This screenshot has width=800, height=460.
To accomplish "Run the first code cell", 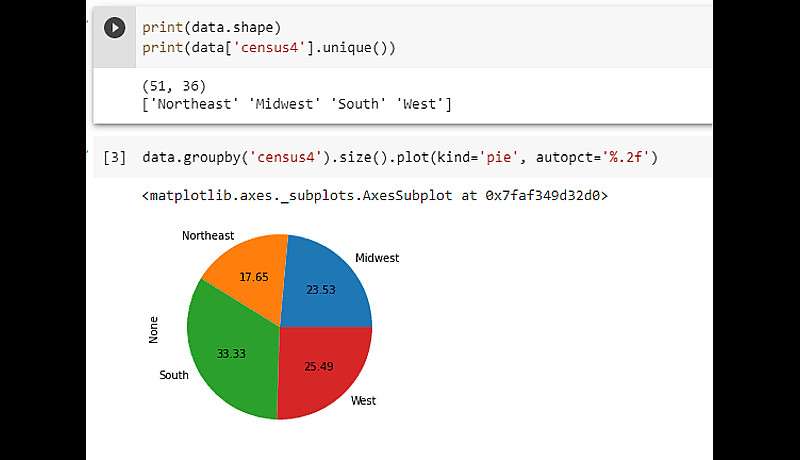I will tap(116, 28).
